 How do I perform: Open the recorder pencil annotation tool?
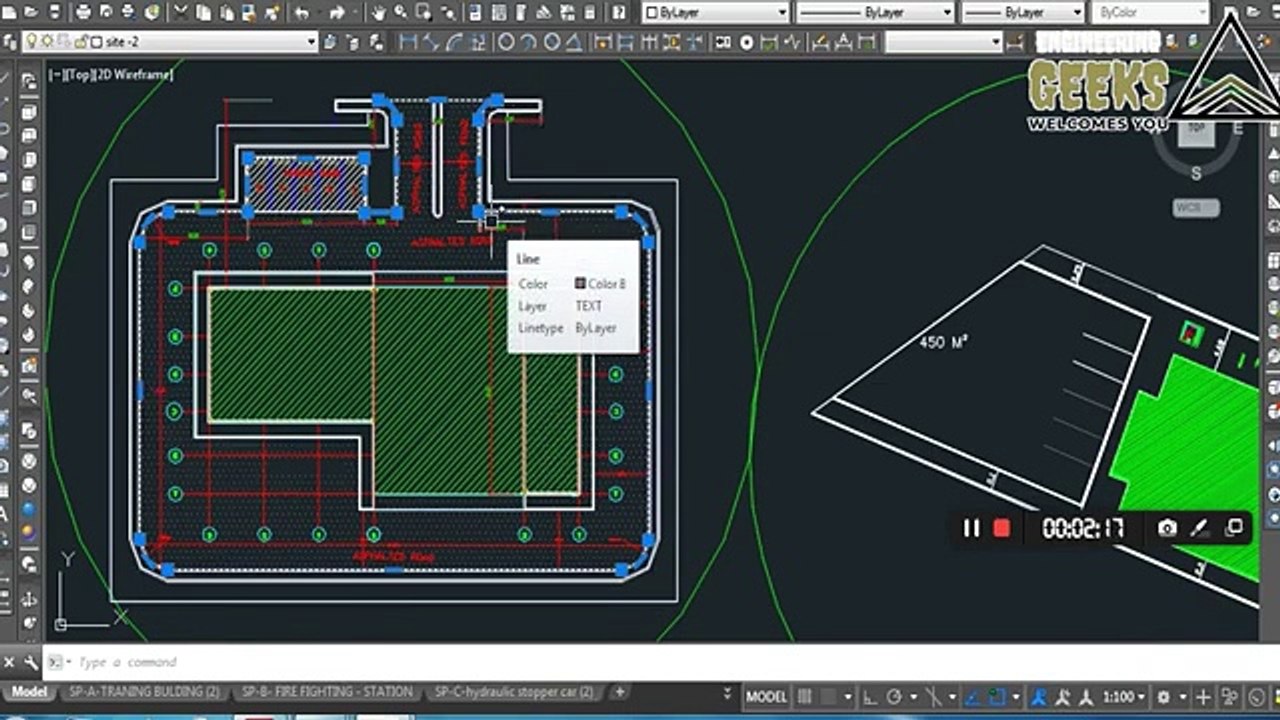[1201, 528]
